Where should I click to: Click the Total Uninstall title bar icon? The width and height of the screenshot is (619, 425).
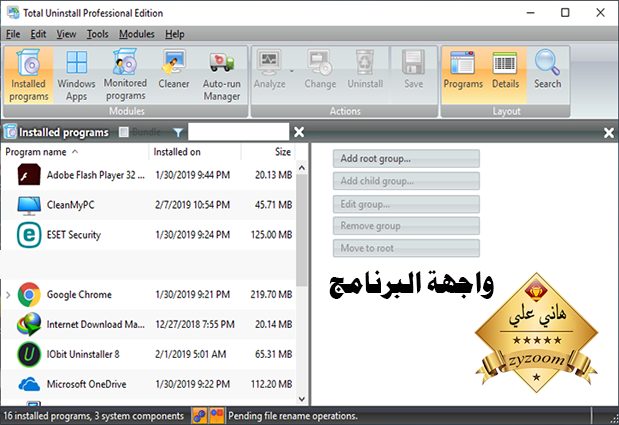pos(13,13)
